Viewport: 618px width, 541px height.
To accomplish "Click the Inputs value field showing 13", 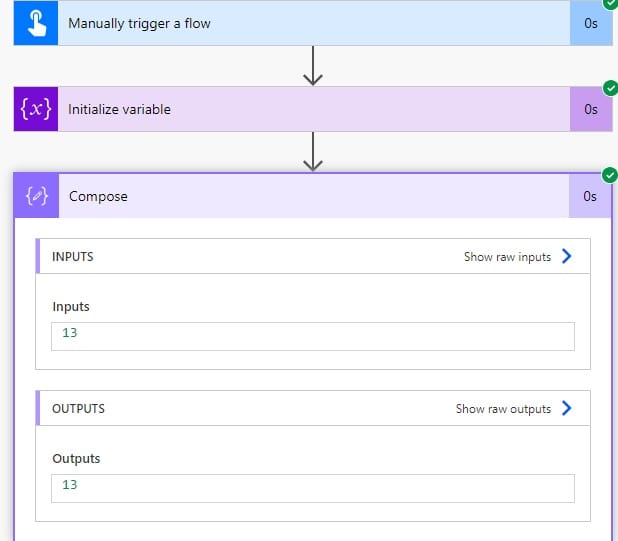I will pos(313,336).
